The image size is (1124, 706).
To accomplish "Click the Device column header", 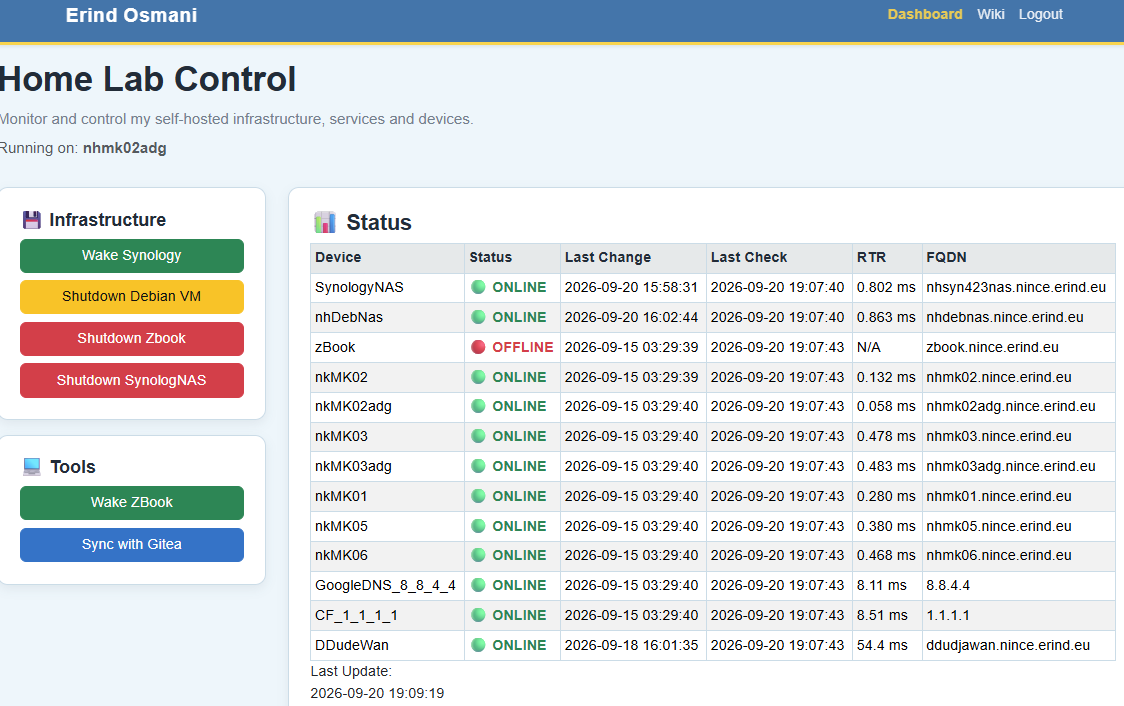I will pyautogui.click(x=387, y=257).
